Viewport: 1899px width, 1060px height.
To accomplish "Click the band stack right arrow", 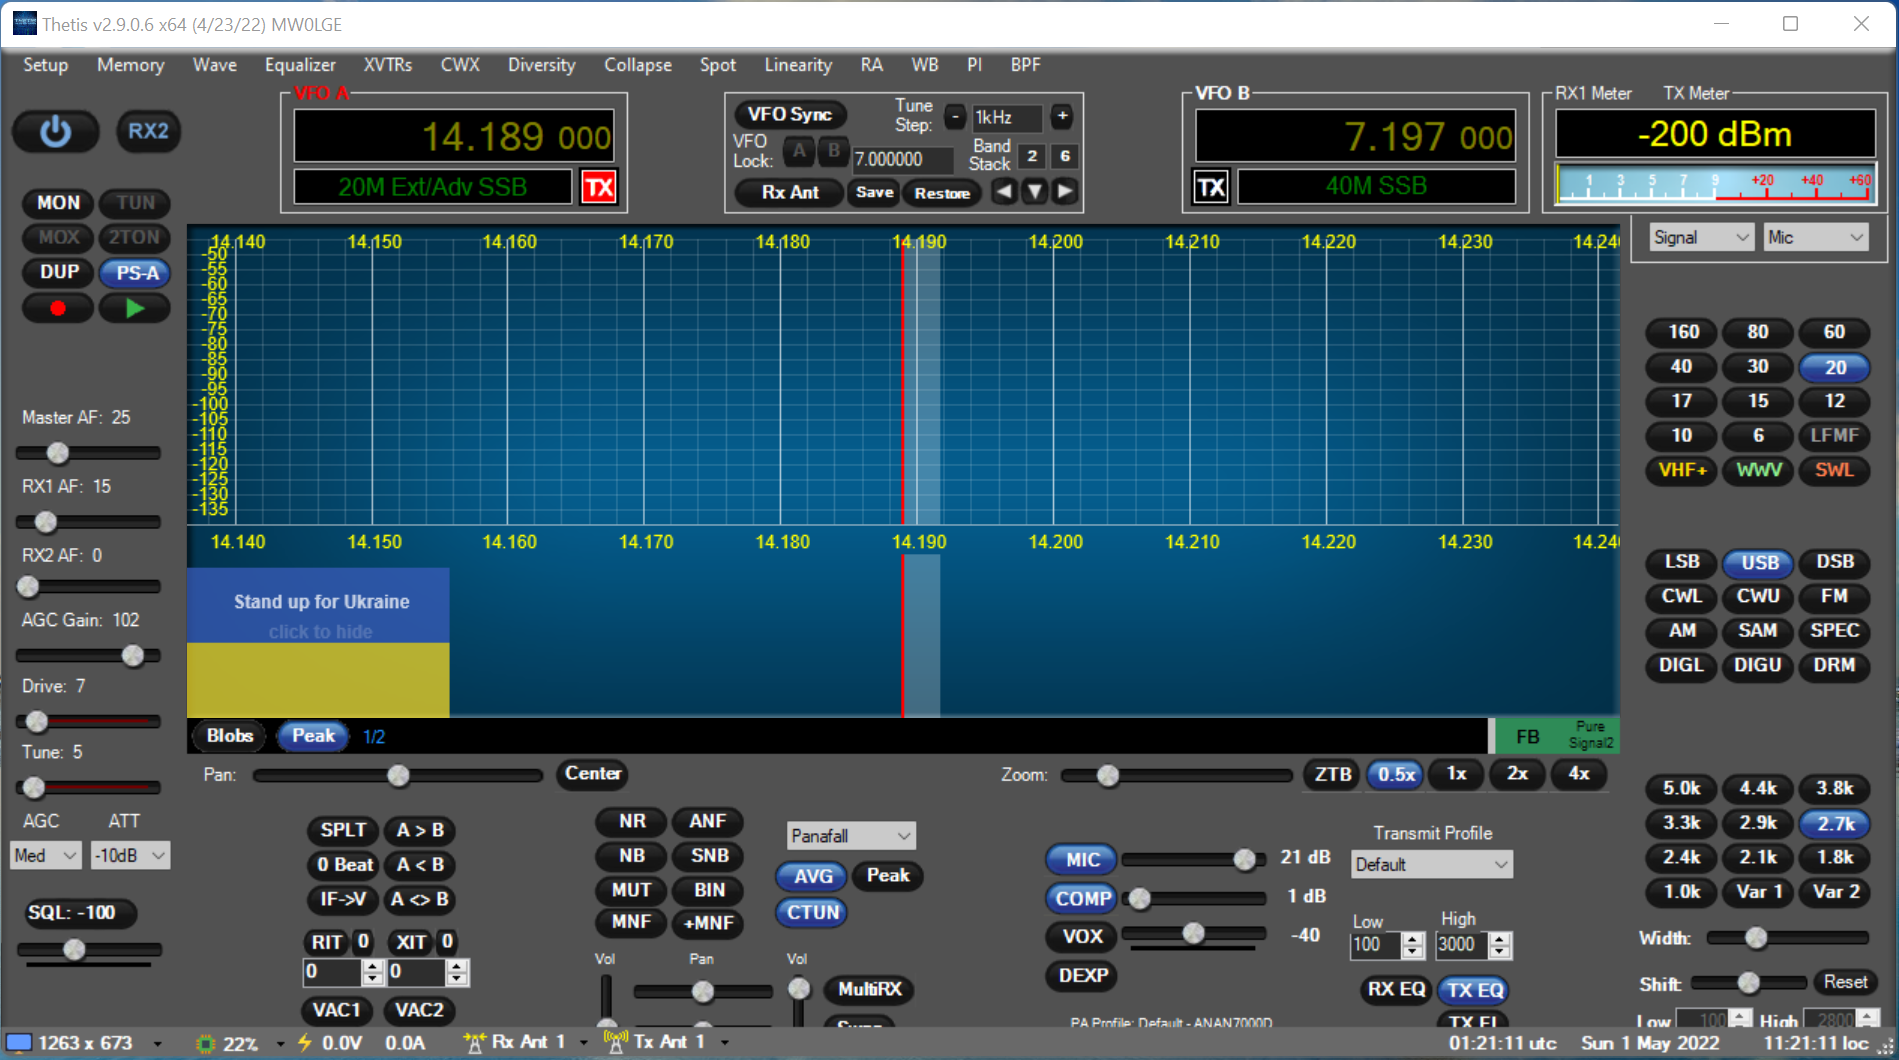I will 1066,191.
